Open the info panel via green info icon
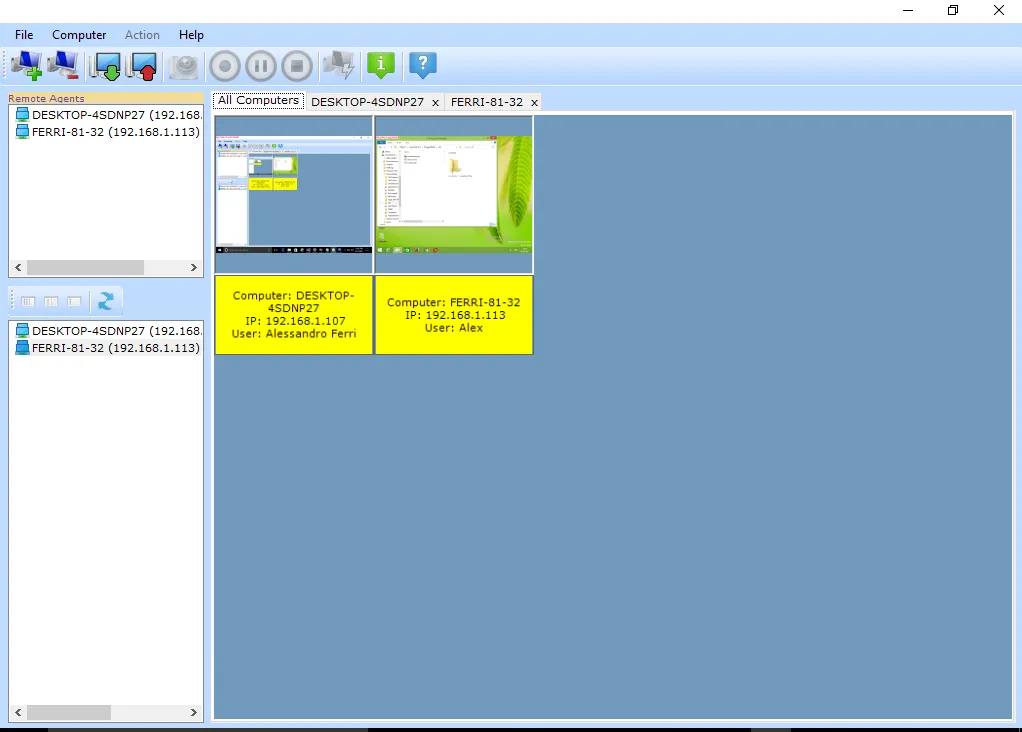Viewport: 1022px width, 732px height. coord(380,65)
